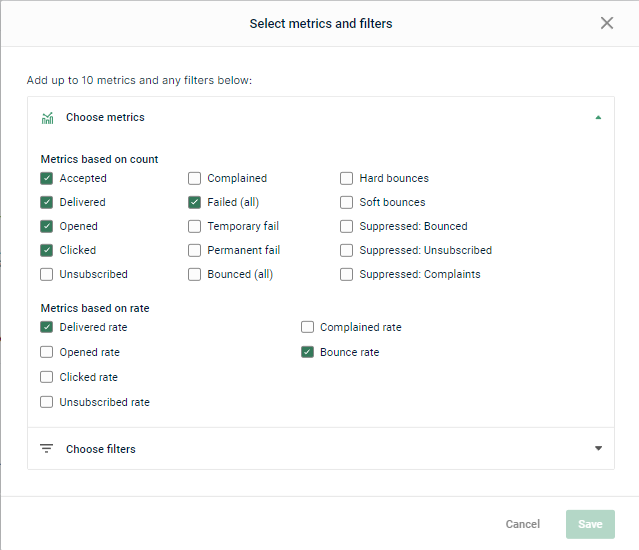Expand the Choose filters section arrow

click(x=598, y=449)
